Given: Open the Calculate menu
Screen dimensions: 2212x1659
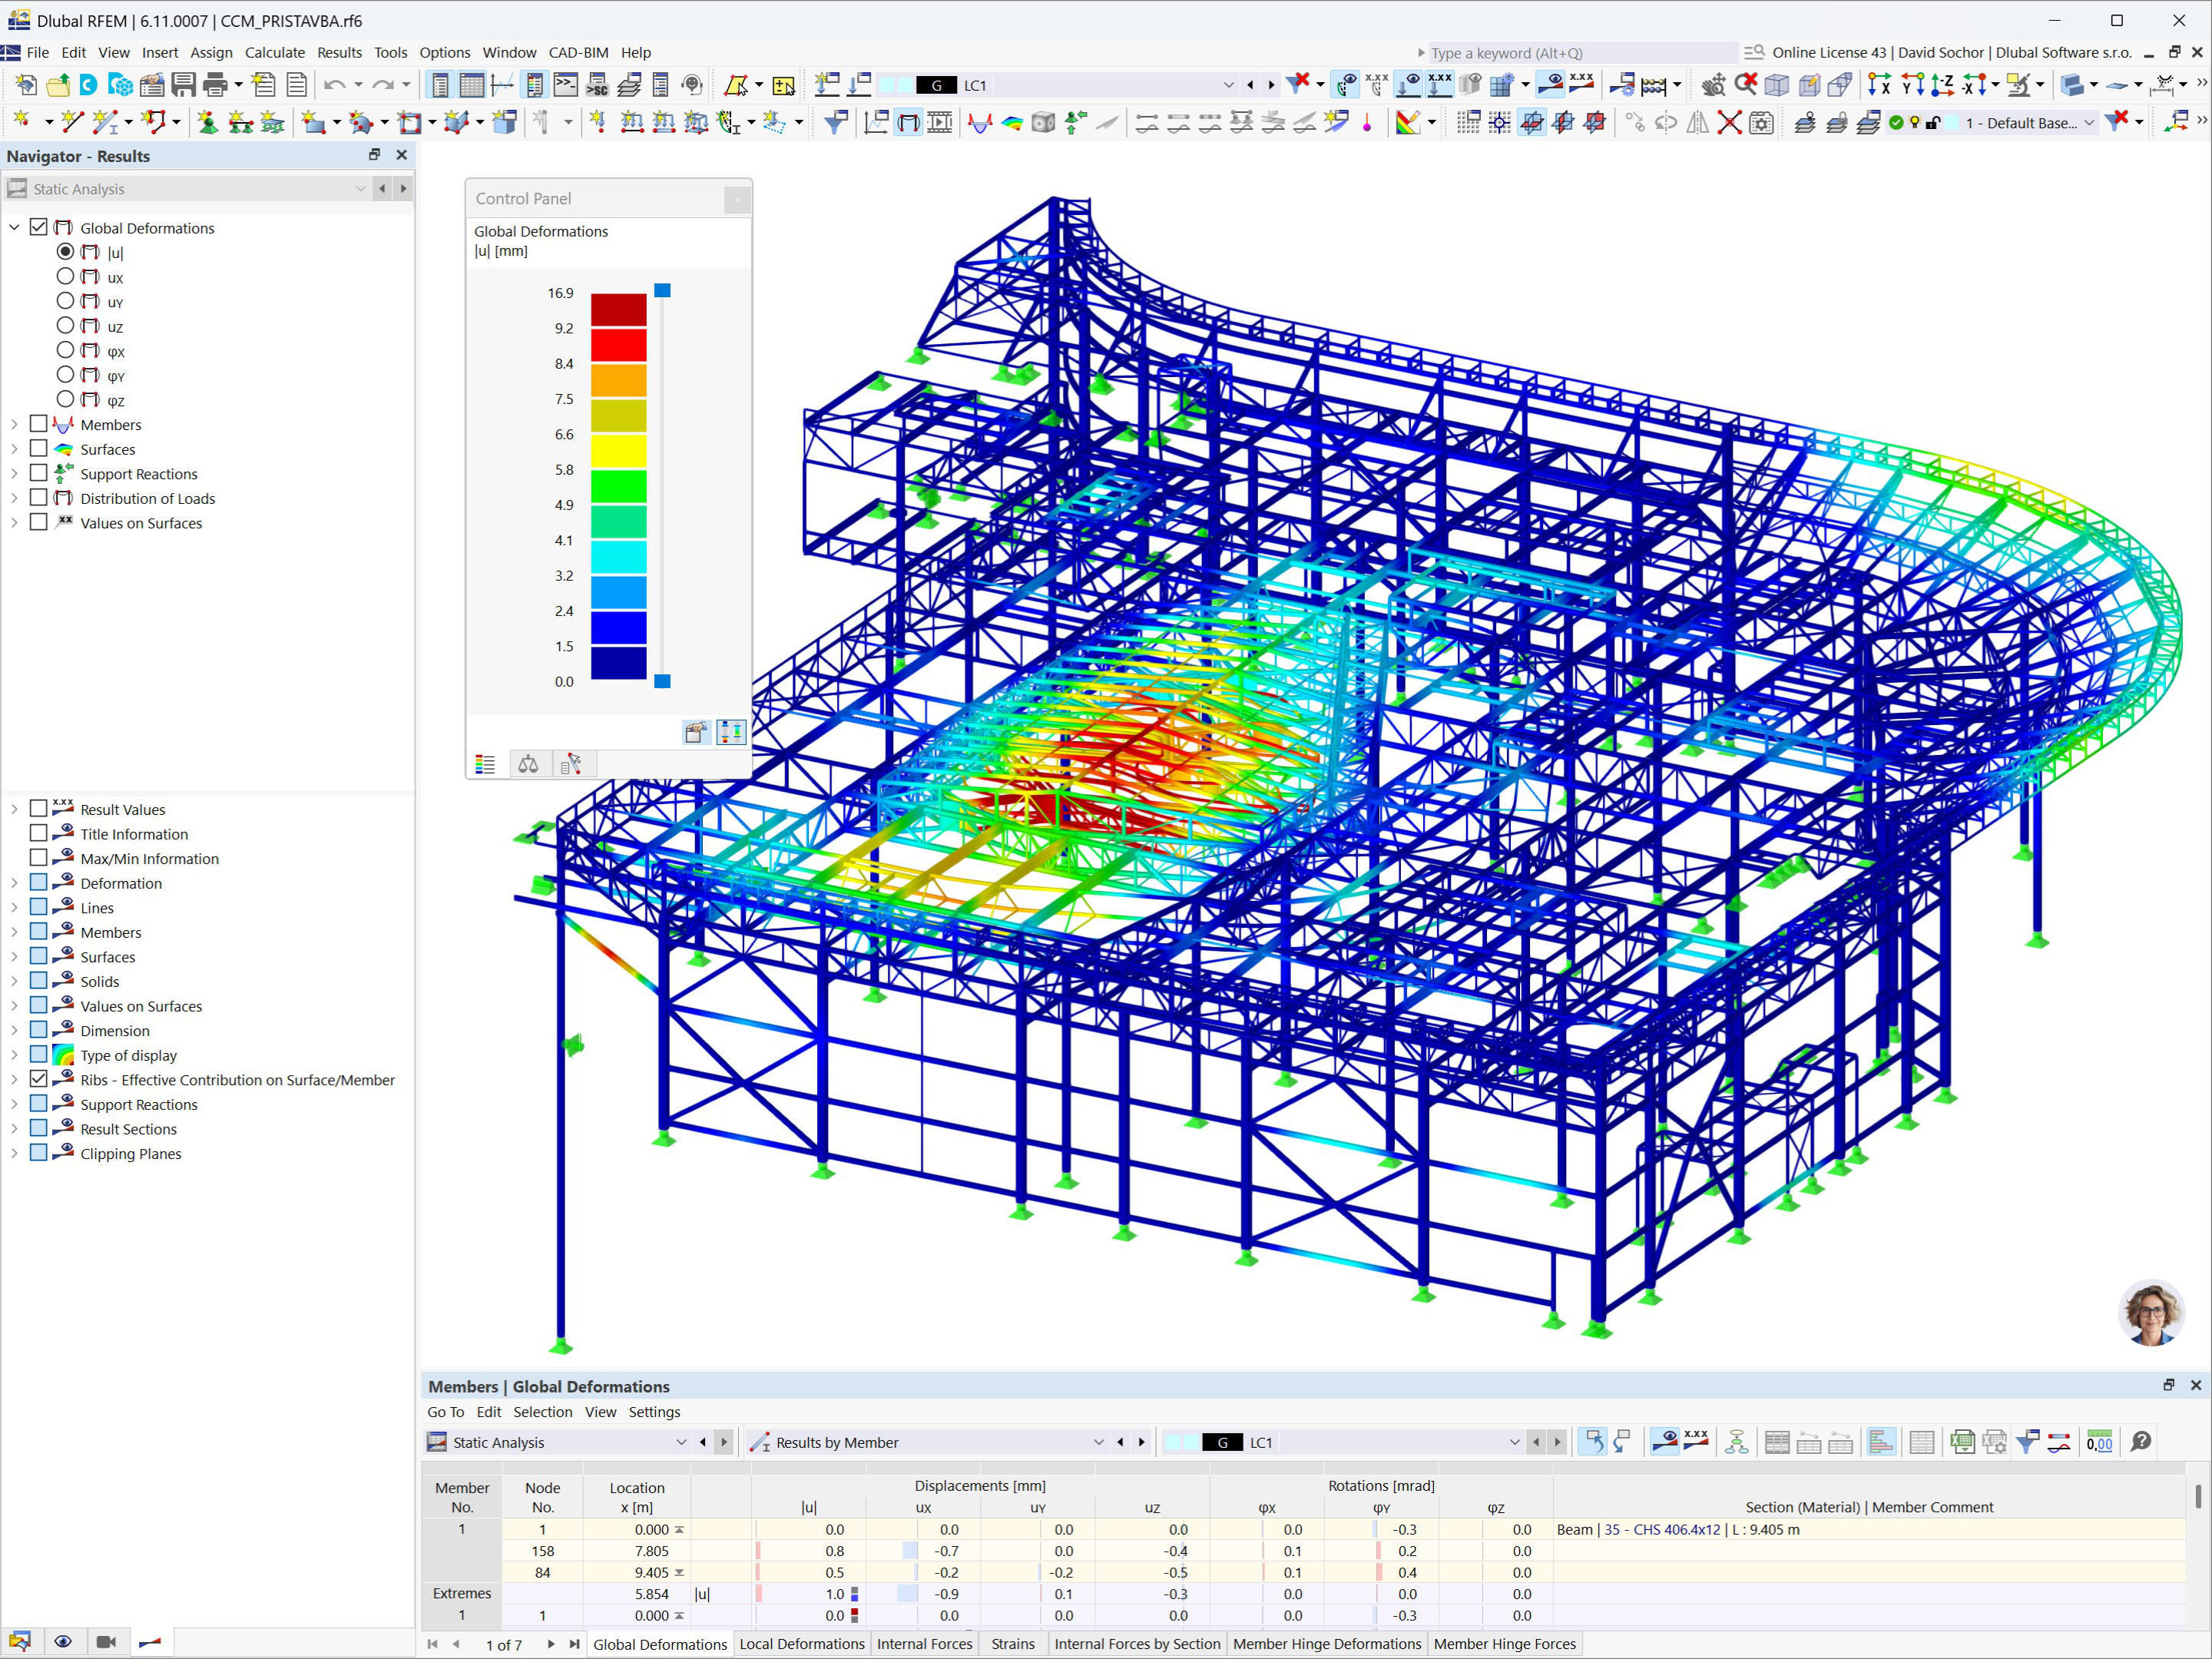Looking at the screenshot, I should coord(274,53).
